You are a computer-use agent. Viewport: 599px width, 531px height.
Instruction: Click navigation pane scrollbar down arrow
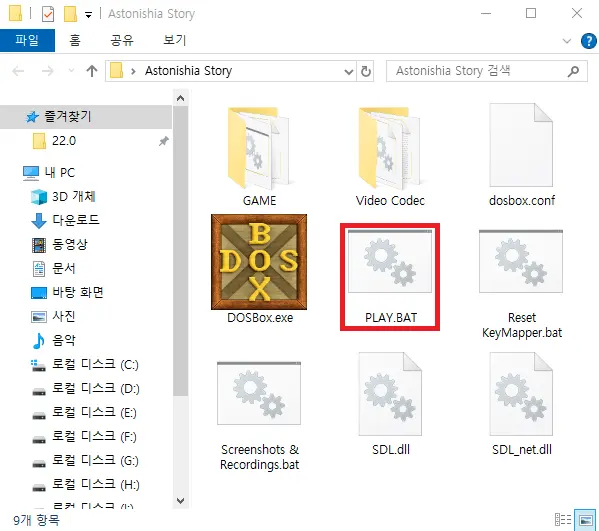[181, 500]
